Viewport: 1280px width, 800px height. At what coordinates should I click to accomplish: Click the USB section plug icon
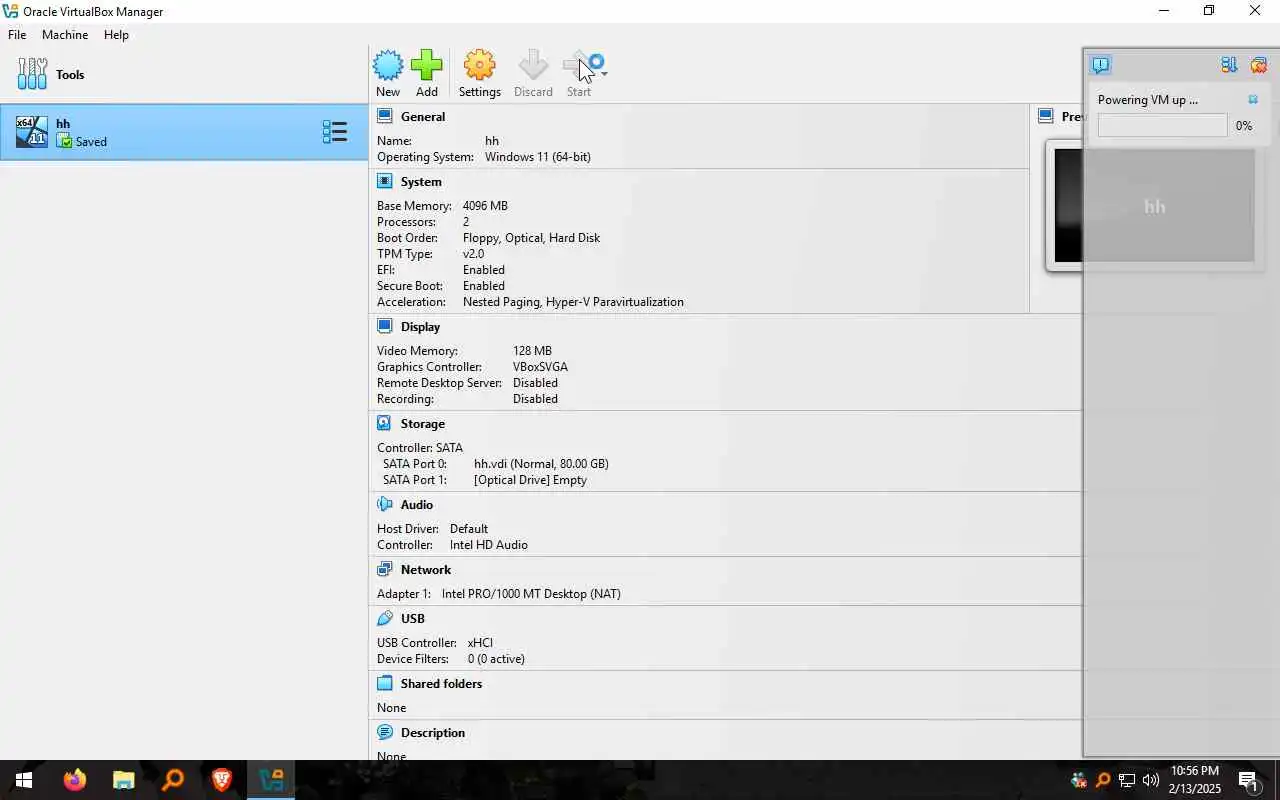click(x=385, y=618)
